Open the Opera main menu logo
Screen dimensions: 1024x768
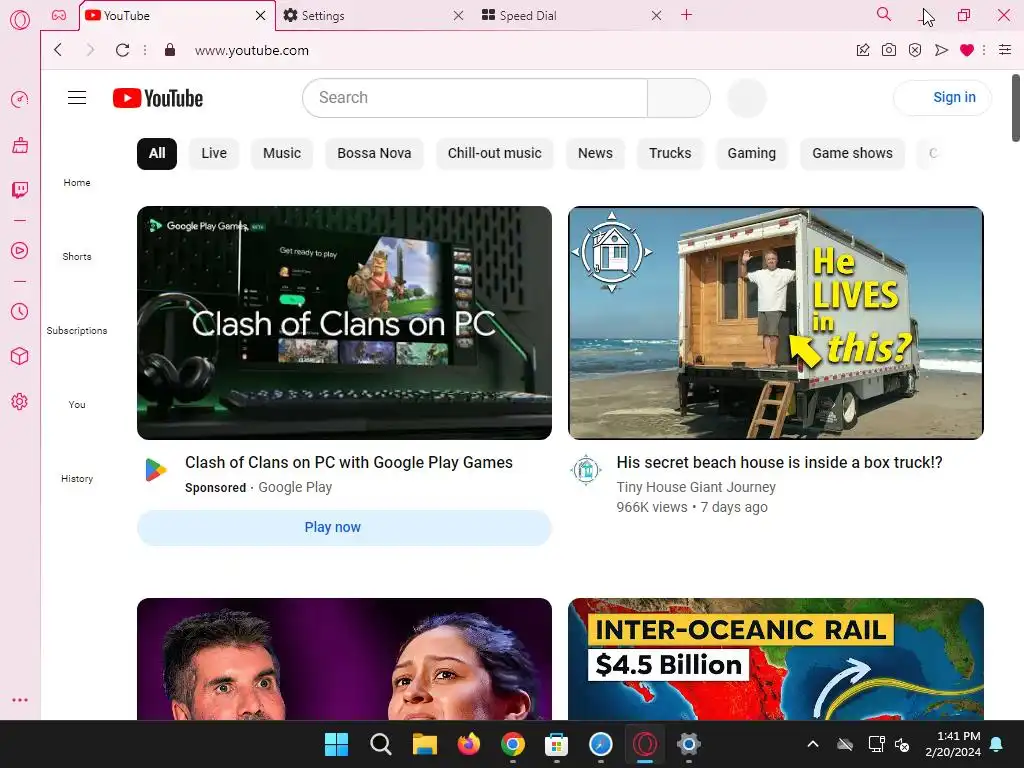[x=20, y=20]
